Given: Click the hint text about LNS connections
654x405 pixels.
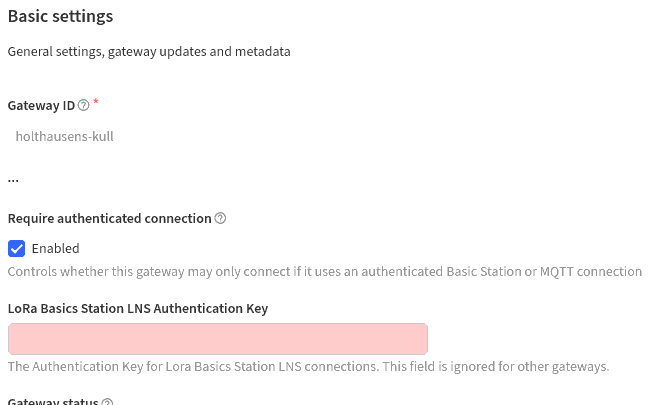Looking at the screenshot, I should tap(308, 367).
